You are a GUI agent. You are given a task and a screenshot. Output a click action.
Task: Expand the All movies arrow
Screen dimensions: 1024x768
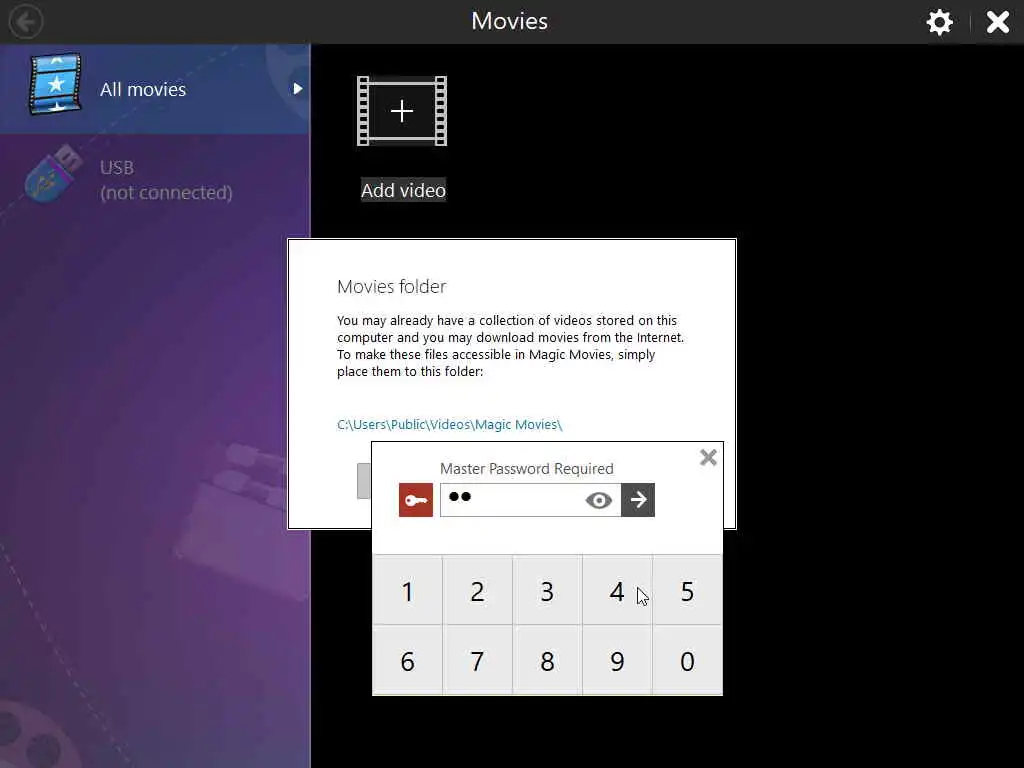[298, 89]
